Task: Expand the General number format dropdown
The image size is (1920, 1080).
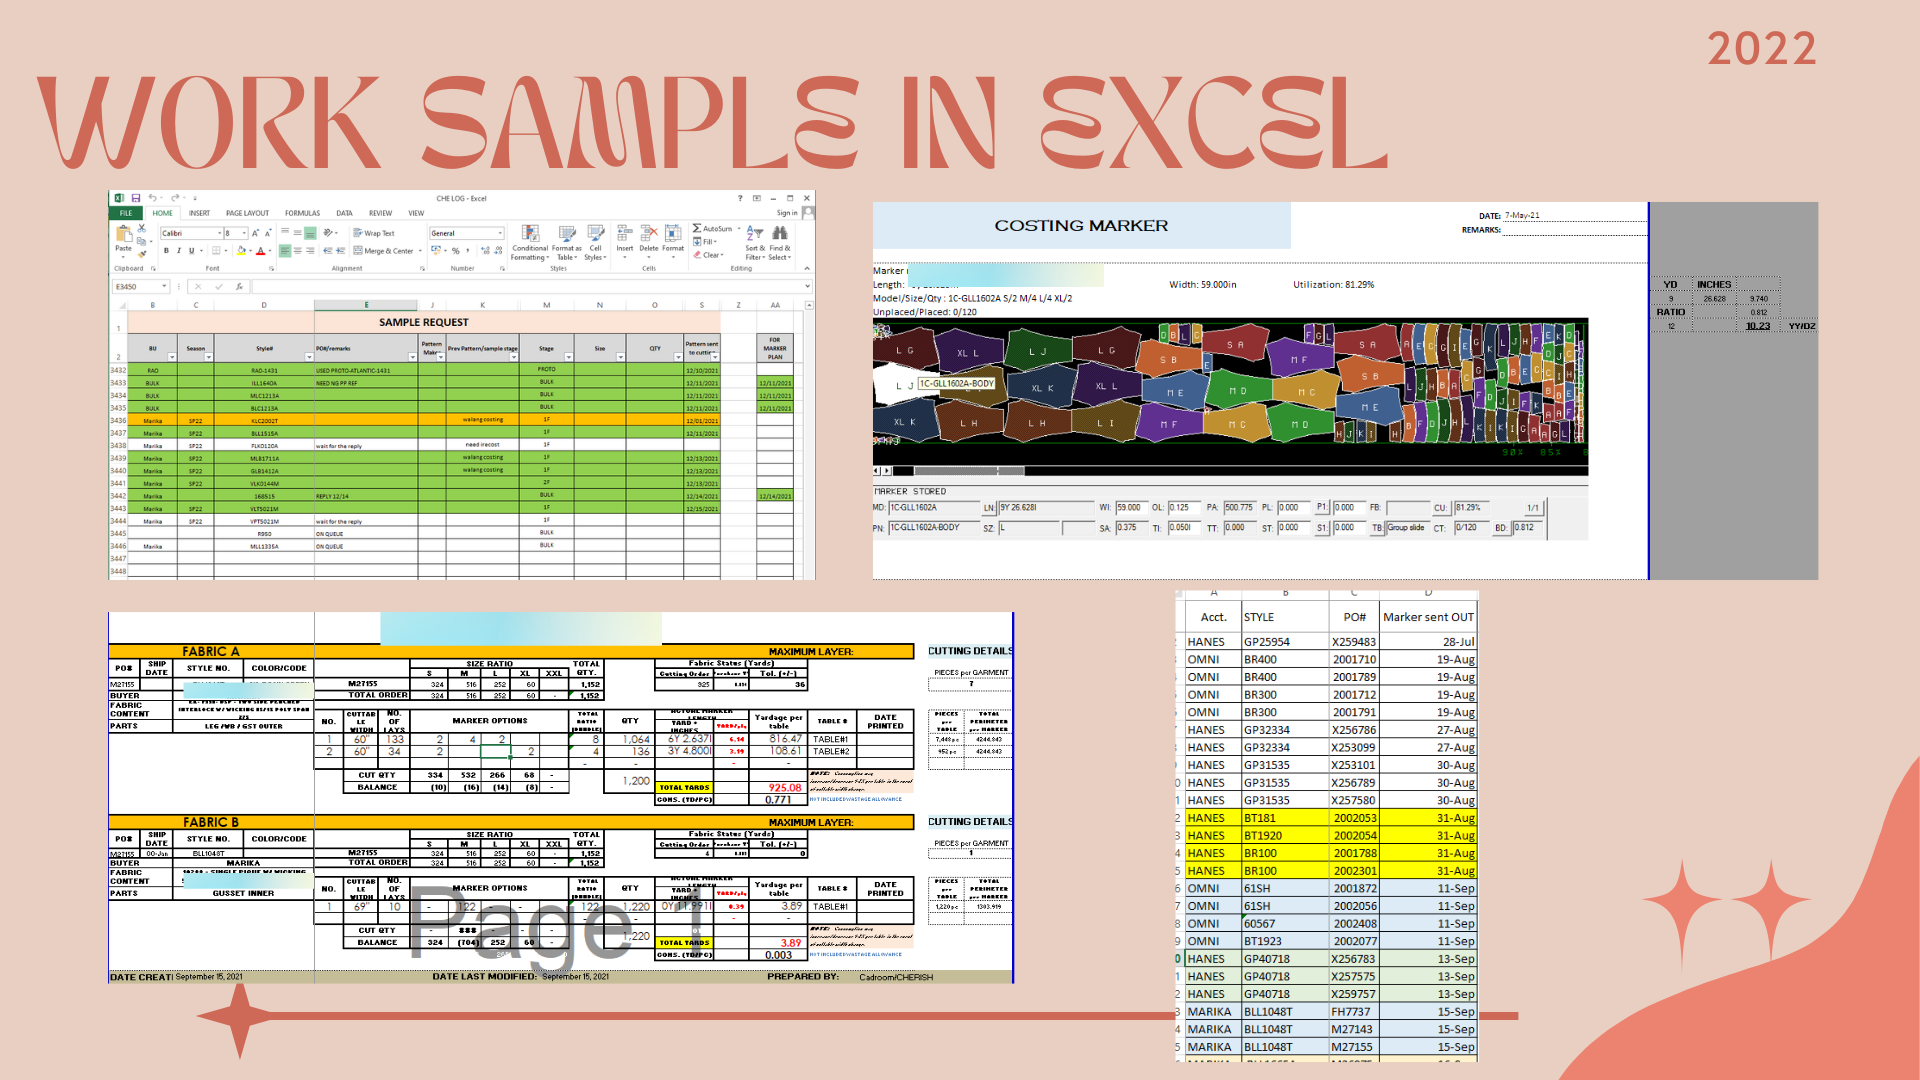Action: (500, 233)
